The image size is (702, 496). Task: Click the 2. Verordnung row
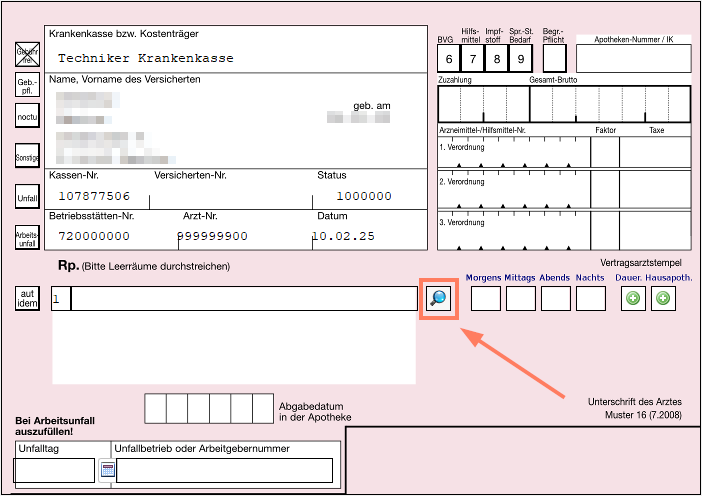pyautogui.click(x=564, y=189)
